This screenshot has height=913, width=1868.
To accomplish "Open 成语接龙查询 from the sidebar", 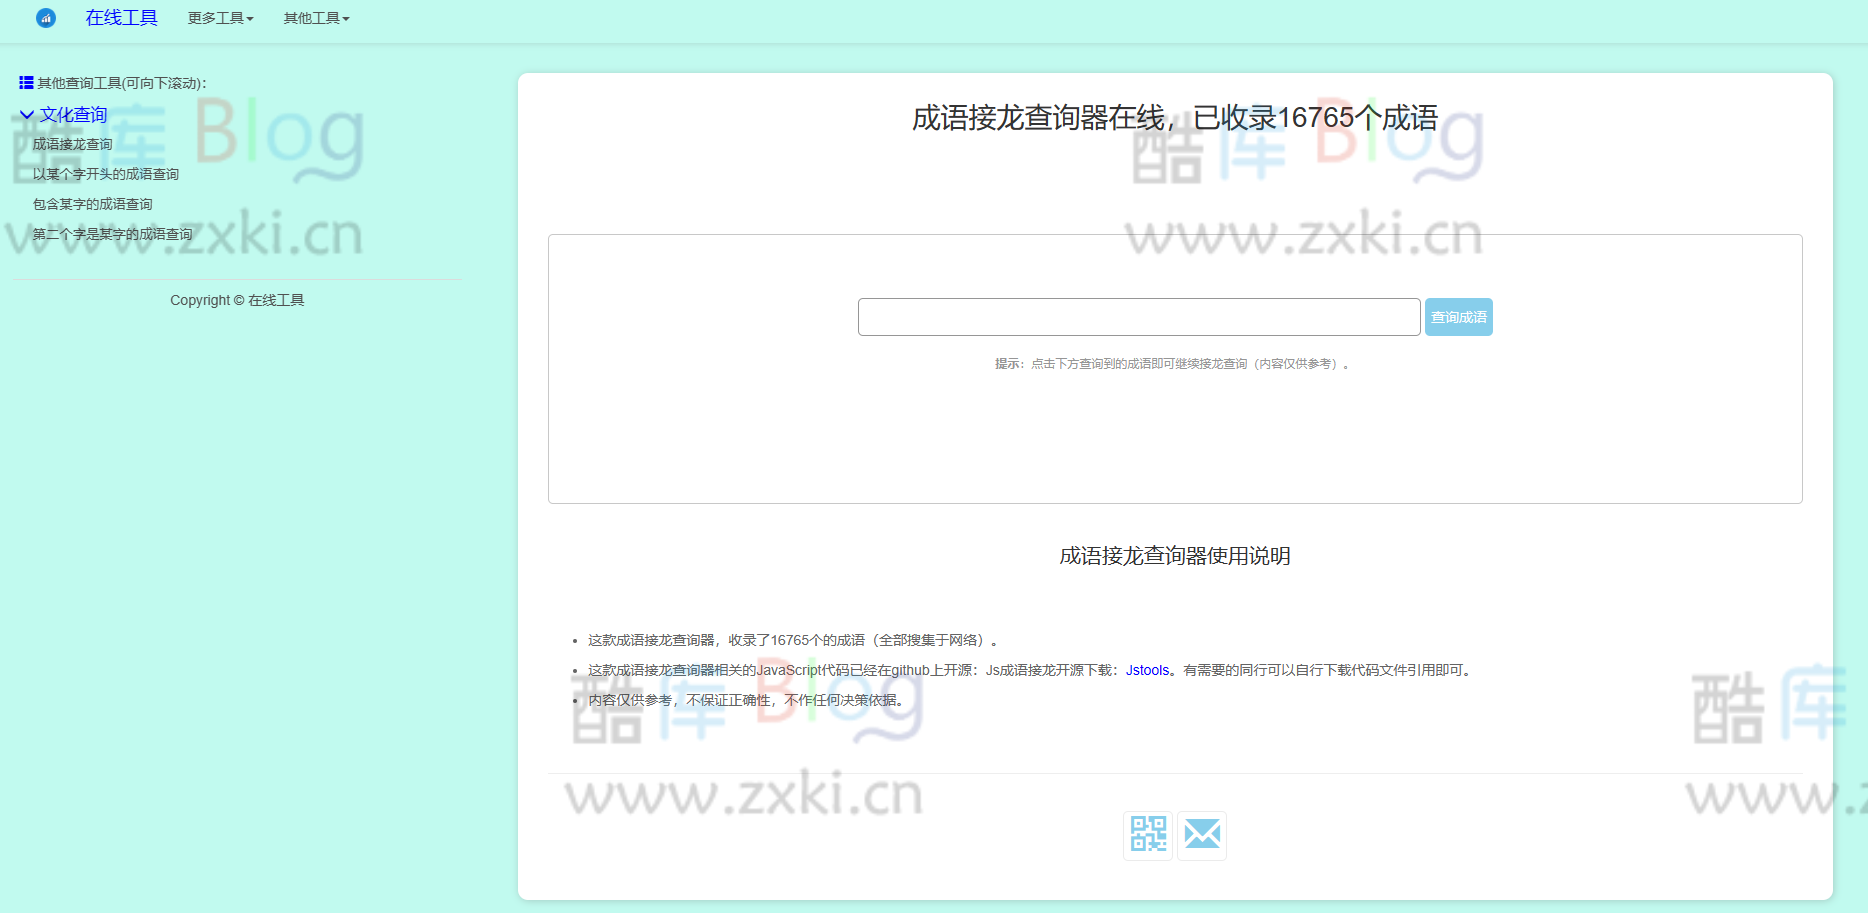I will (72, 144).
